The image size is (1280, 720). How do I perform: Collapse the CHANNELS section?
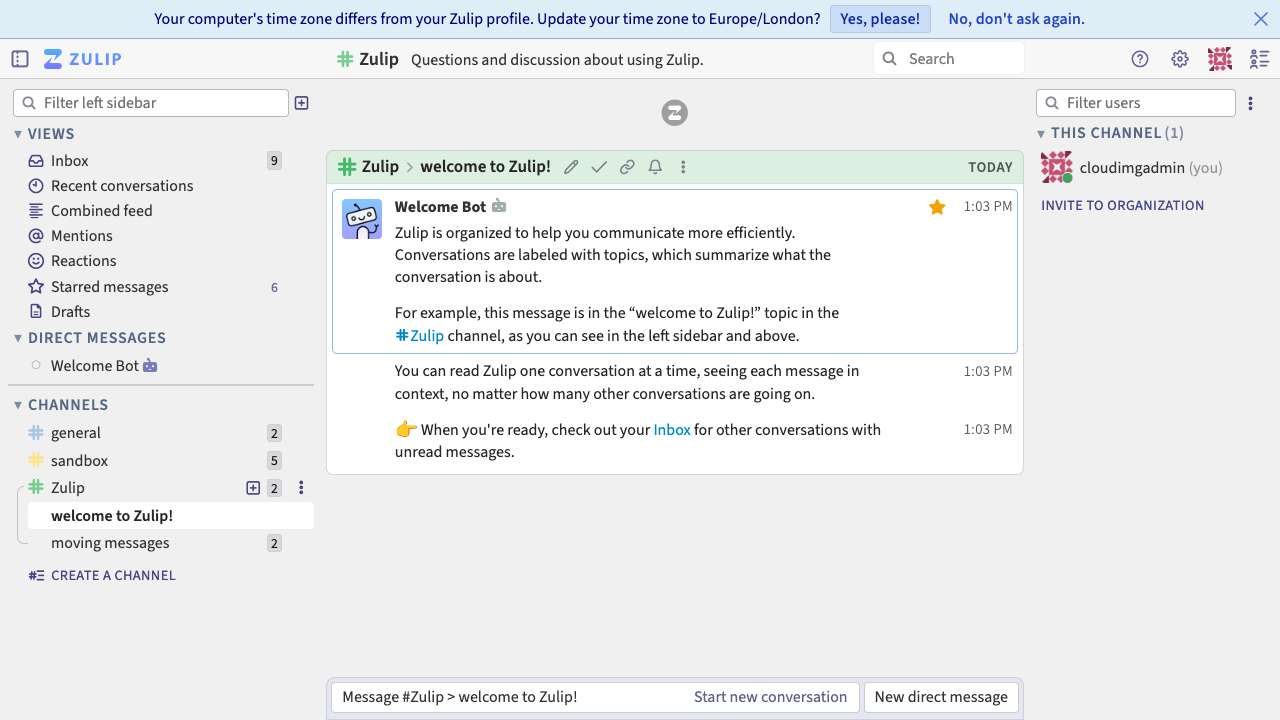pyautogui.click(x=61, y=405)
